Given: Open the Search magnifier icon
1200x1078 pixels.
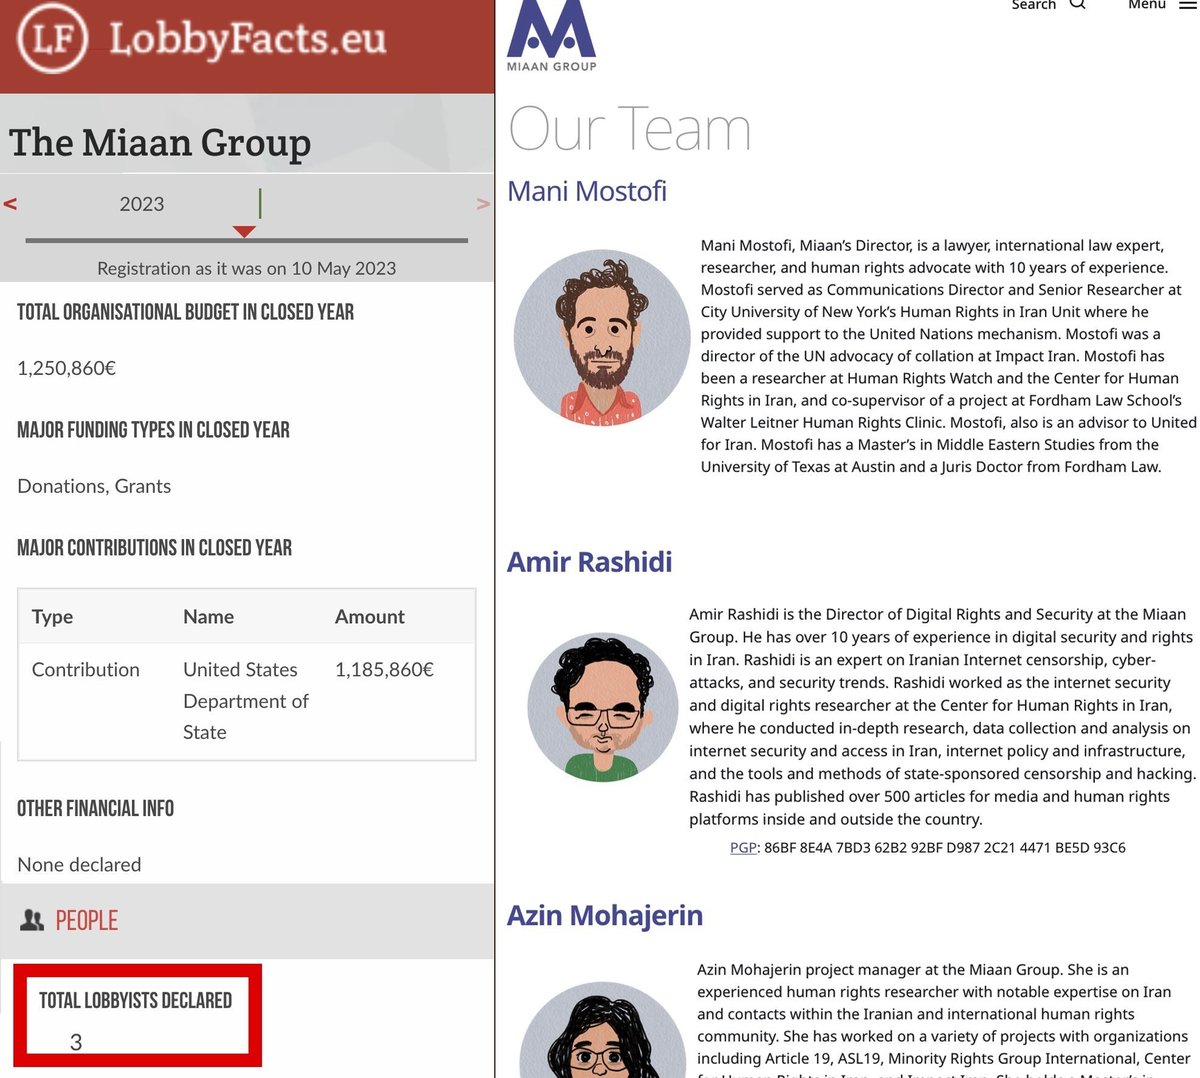Looking at the screenshot, I should point(1077,4).
